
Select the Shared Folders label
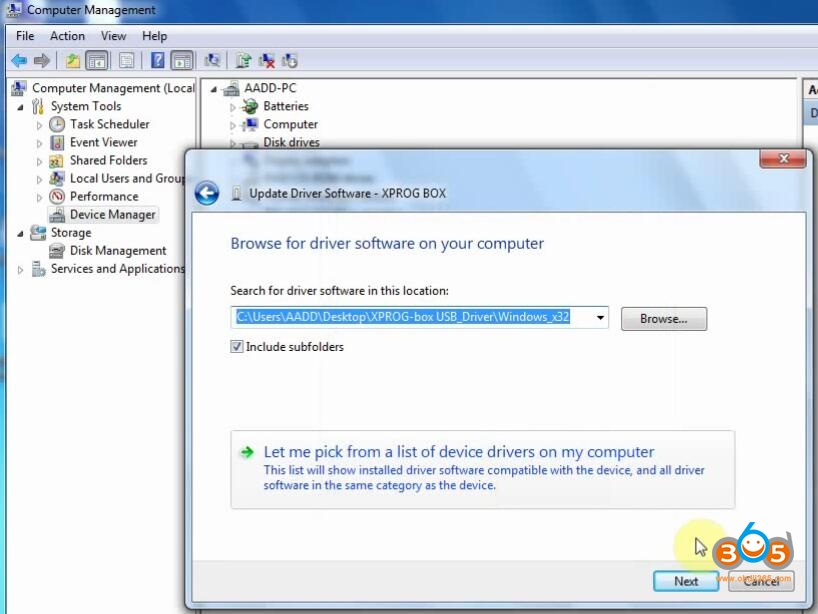click(x=109, y=160)
